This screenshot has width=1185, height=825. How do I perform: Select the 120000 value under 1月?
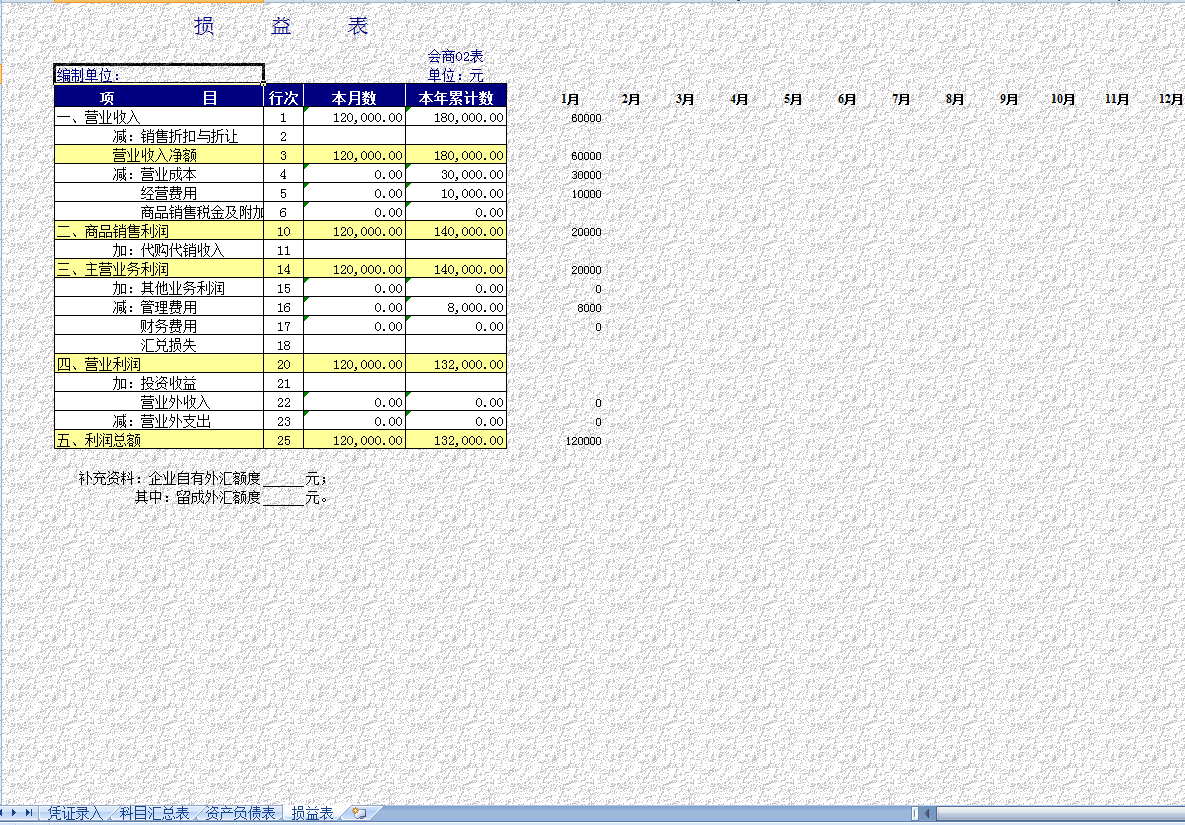click(x=583, y=440)
